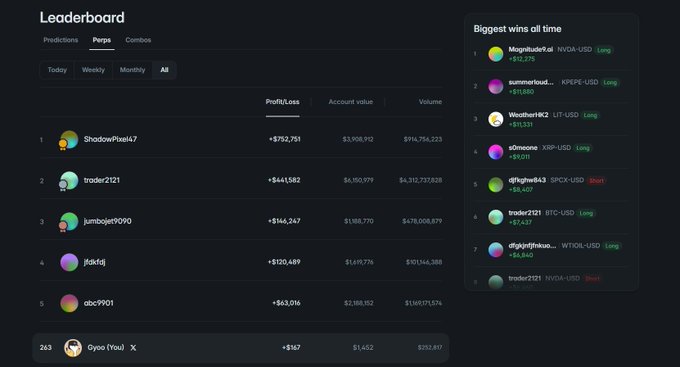Screen dimensions: 680x367
Task: Click abc9901's profit +$63,016
Action: (286, 303)
